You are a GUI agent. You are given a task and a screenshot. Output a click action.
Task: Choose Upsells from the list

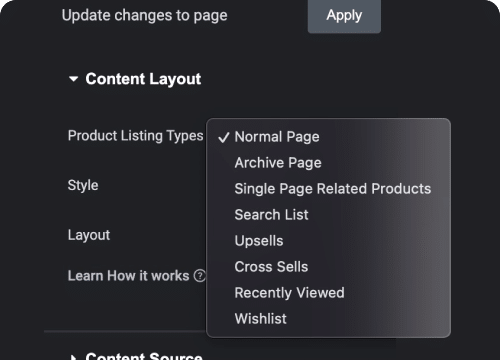coord(328,241)
